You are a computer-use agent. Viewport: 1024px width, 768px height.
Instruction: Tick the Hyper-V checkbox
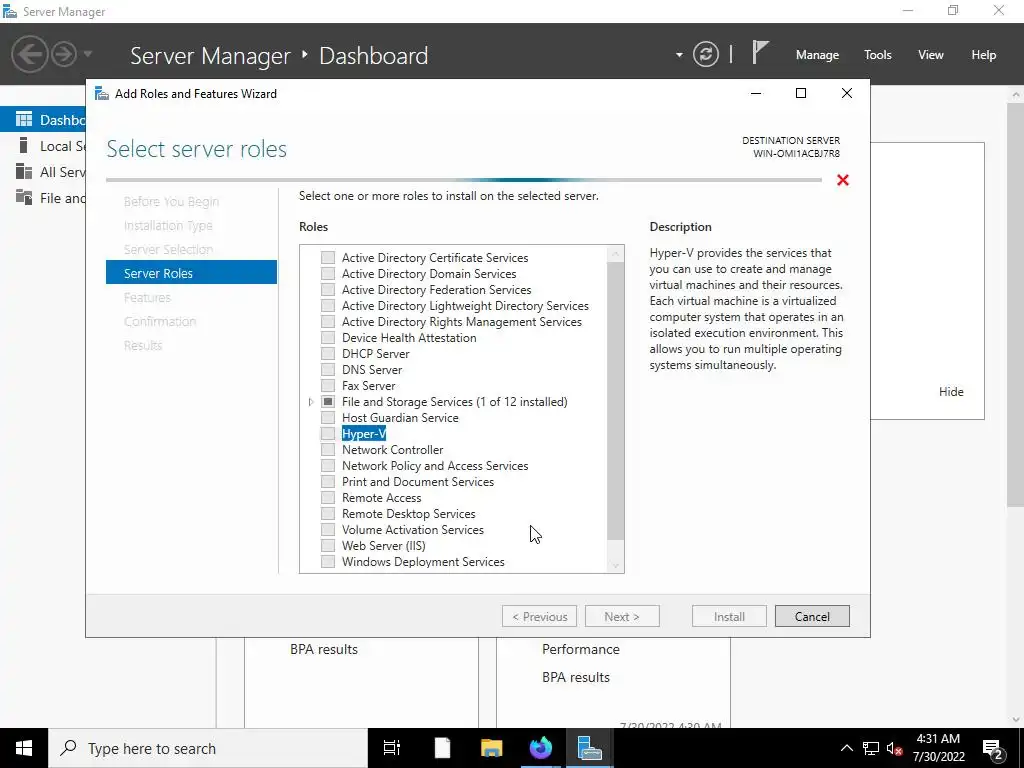point(328,434)
